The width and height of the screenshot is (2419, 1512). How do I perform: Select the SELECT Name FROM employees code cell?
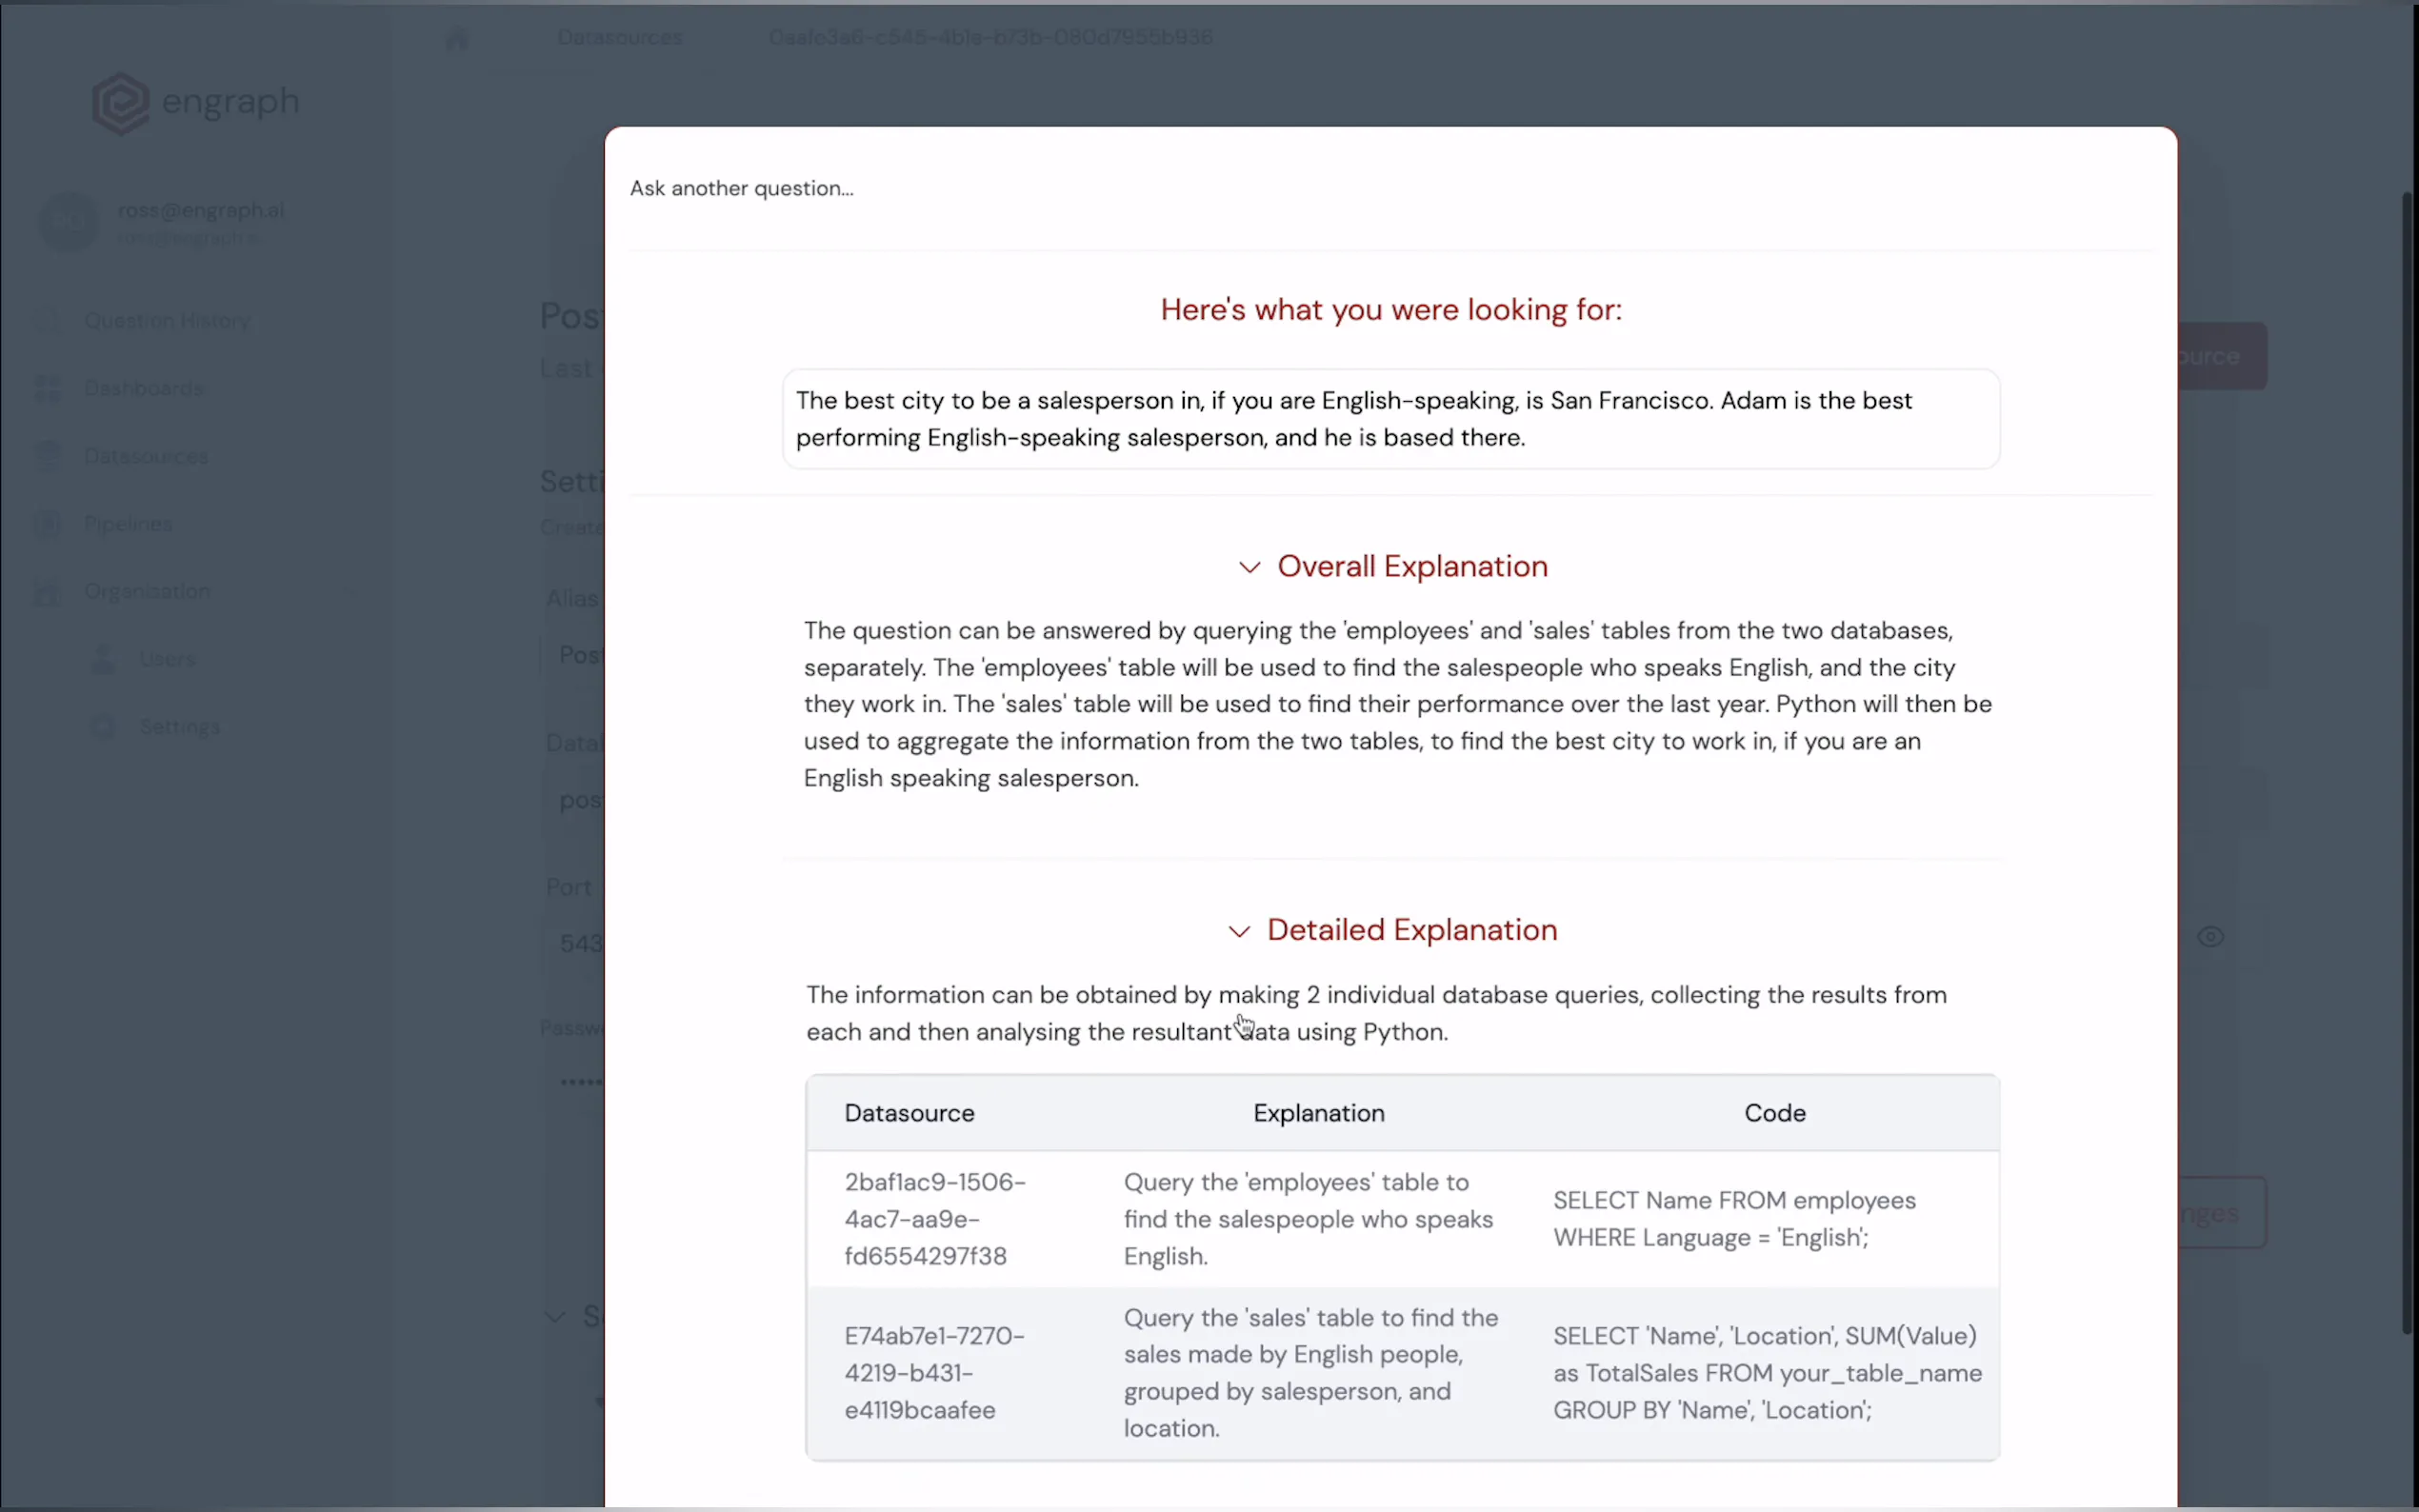[1734, 1219]
